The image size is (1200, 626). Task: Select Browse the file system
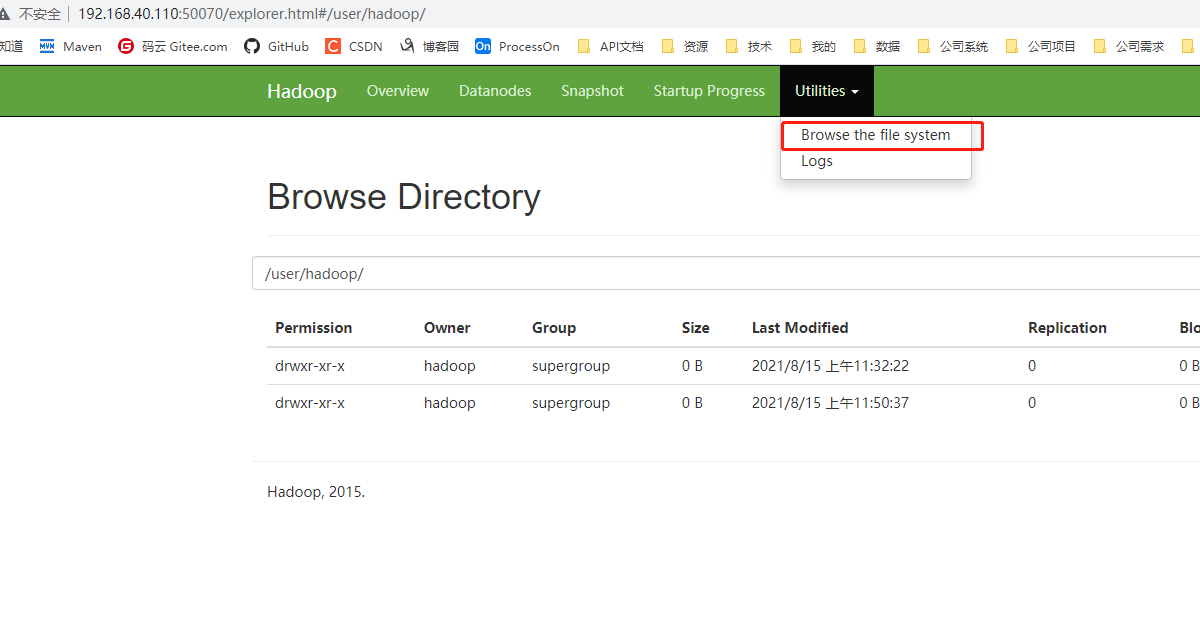[x=876, y=135]
